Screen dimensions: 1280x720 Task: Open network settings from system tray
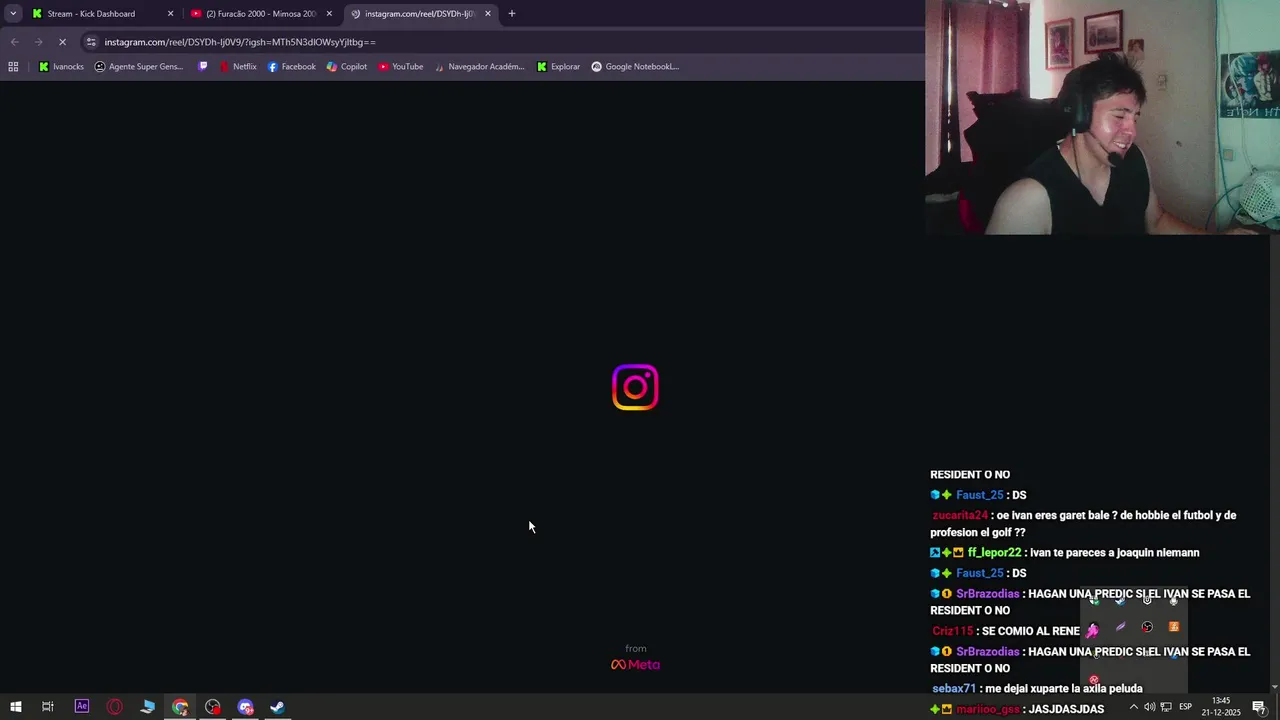(x=1166, y=707)
